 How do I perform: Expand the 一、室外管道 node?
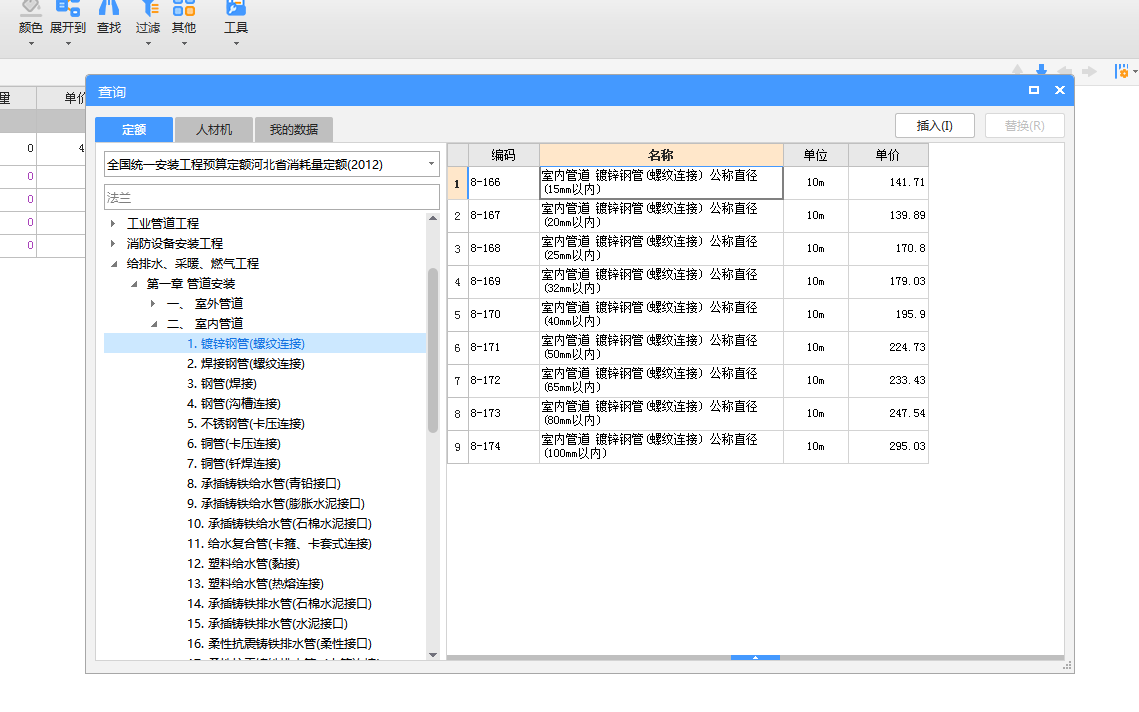153,304
